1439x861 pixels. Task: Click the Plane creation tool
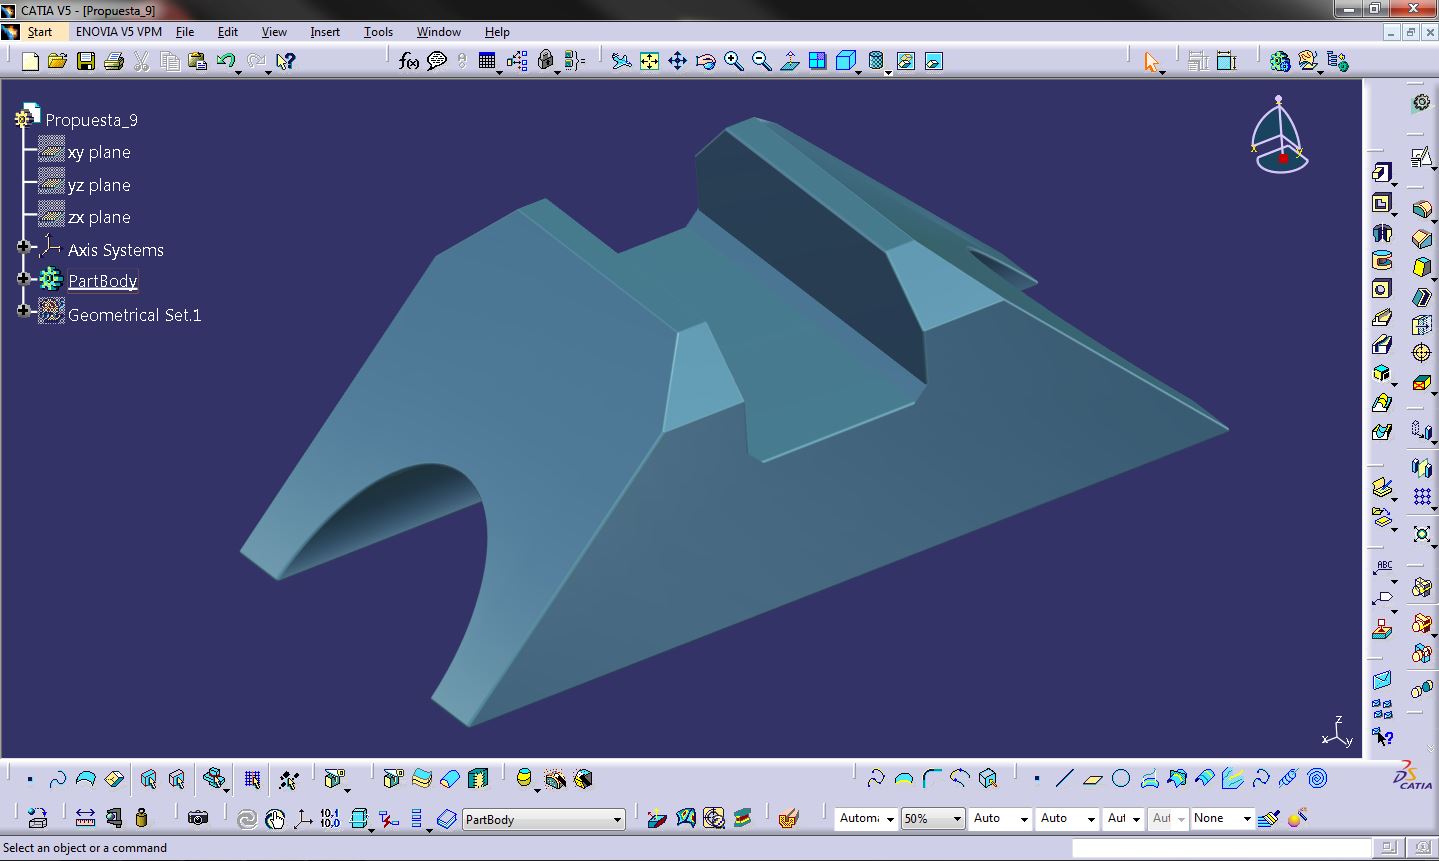(x=1093, y=778)
